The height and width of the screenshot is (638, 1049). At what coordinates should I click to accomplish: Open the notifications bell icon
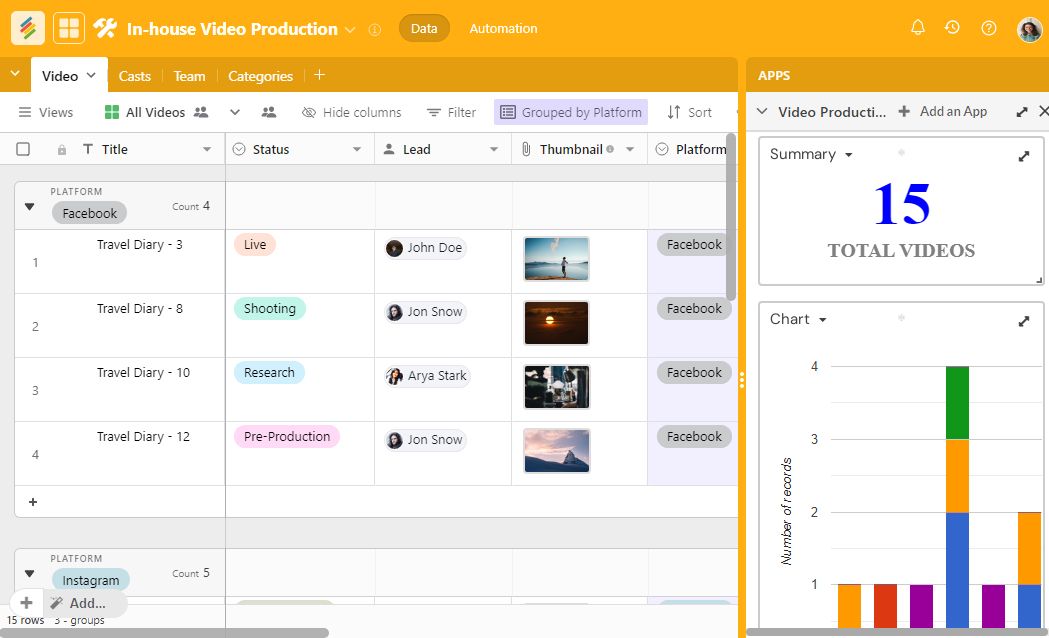tap(917, 28)
